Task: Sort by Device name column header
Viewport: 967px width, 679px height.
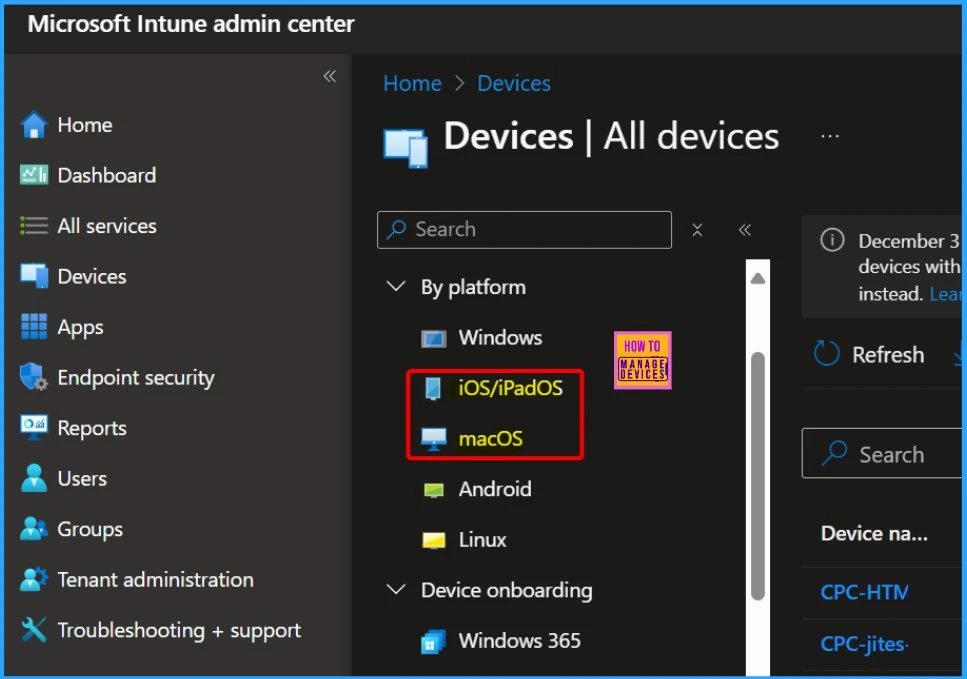Action: pyautogui.click(x=874, y=533)
